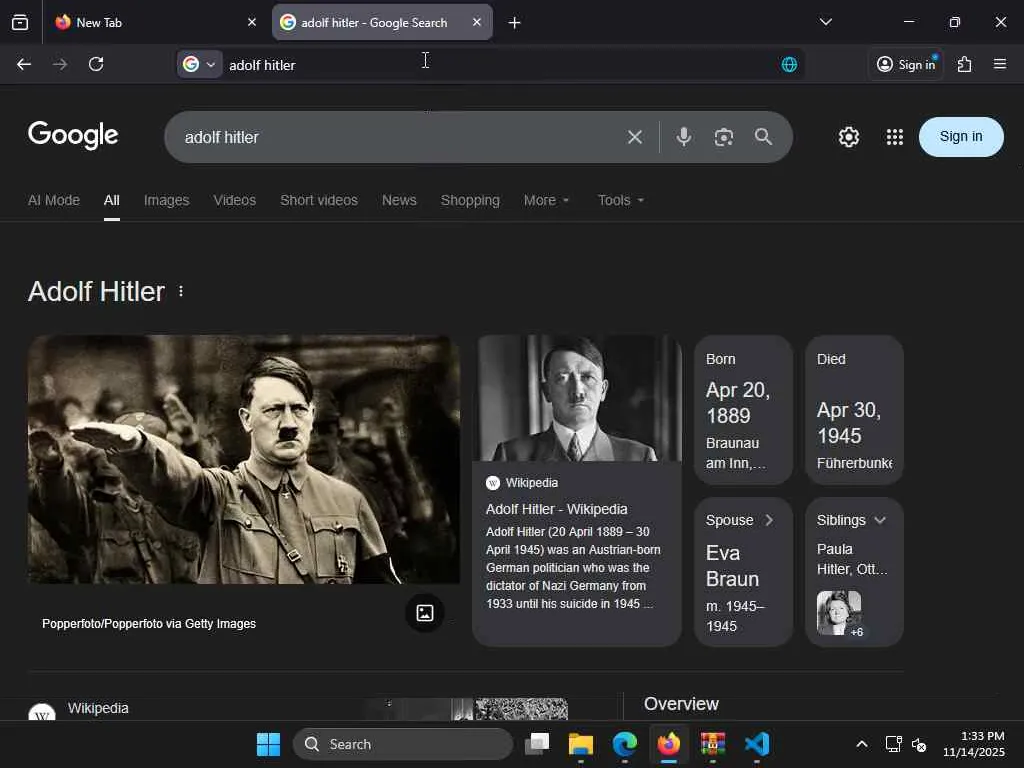Open the Spouse chevron arrow

click(x=769, y=520)
